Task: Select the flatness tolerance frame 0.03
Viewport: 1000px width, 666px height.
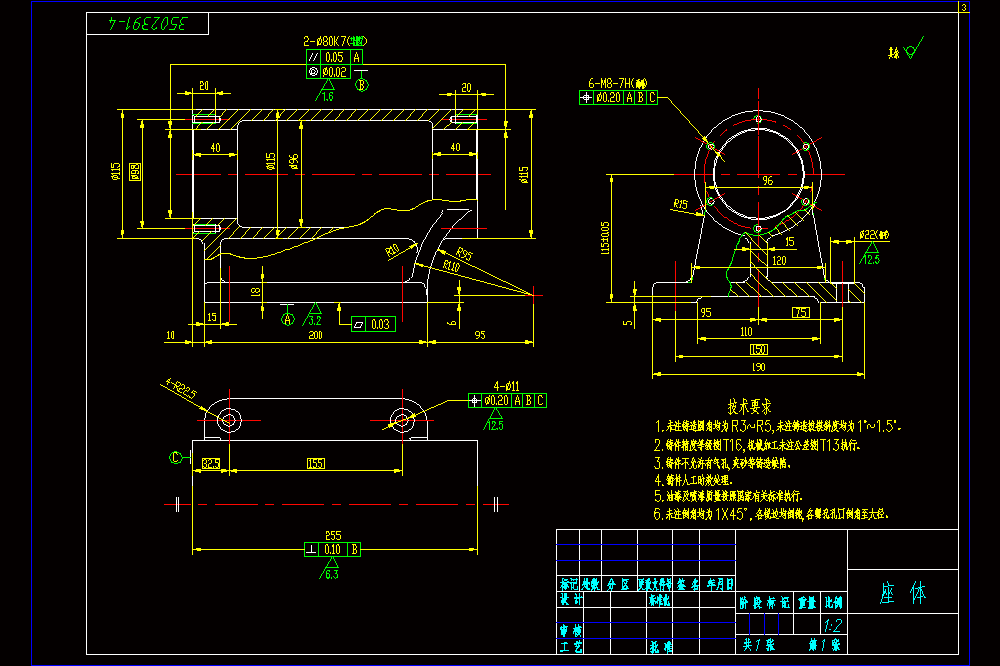Action: (374, 324)
